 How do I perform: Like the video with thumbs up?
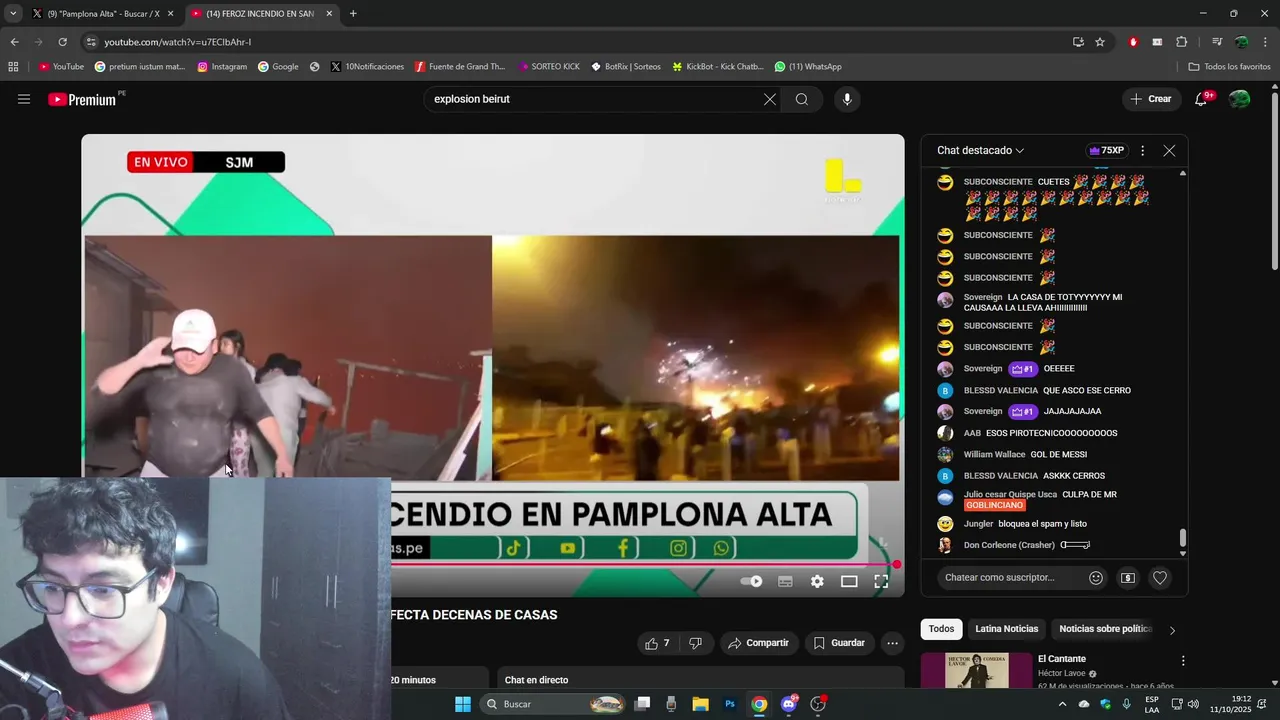click(x=658, y=643)
